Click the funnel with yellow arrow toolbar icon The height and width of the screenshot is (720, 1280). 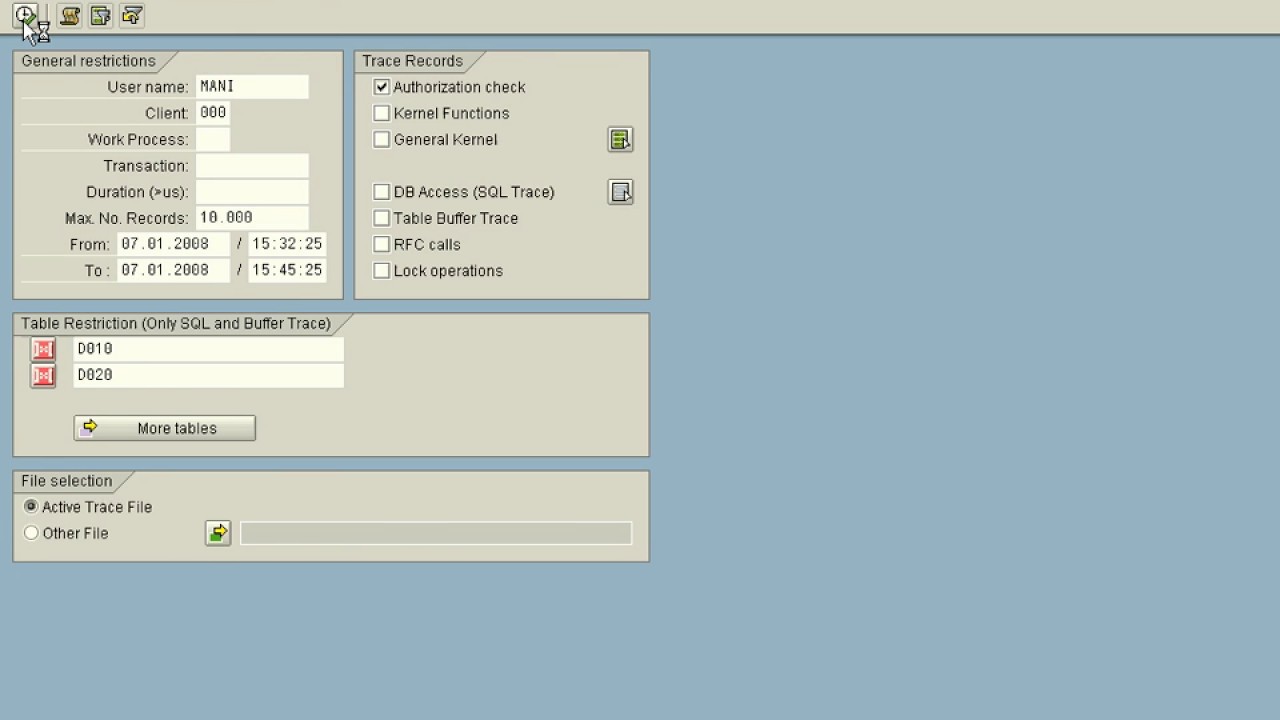[x=132, y=15]
